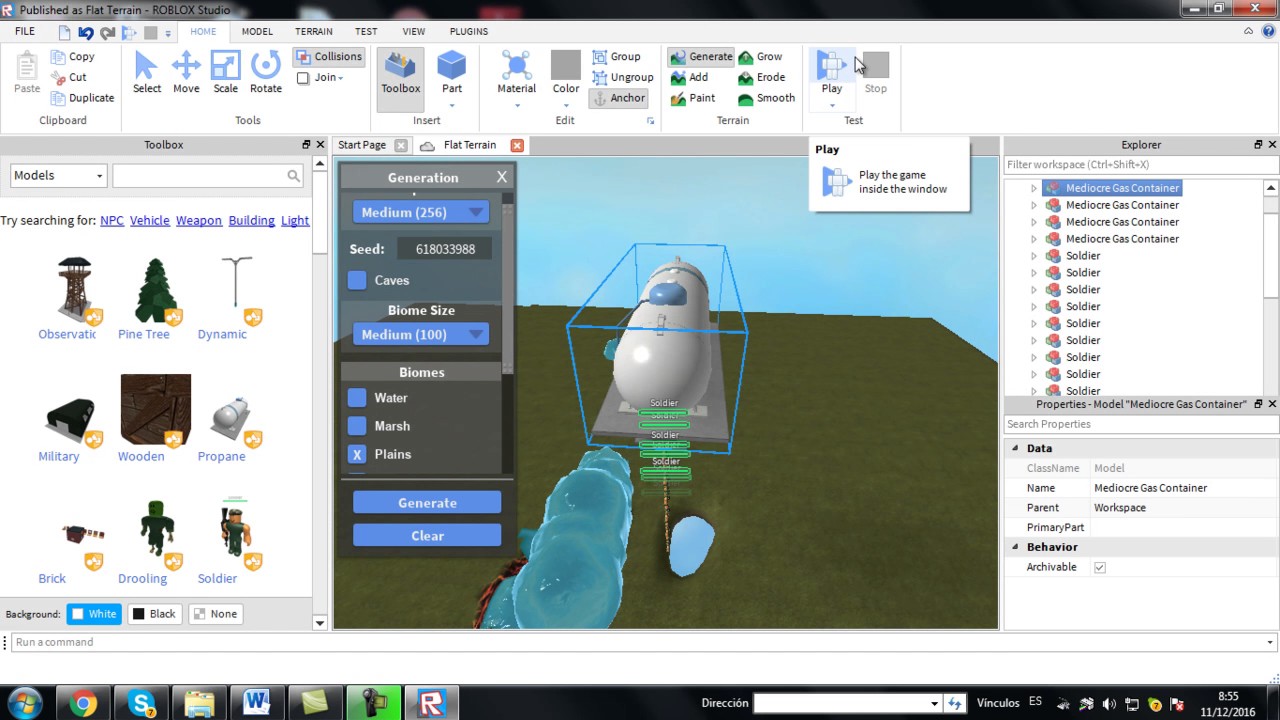This screenshot has width=1280, height=720.
Task: Open the Models category dropdown
Action: [58, 176]
